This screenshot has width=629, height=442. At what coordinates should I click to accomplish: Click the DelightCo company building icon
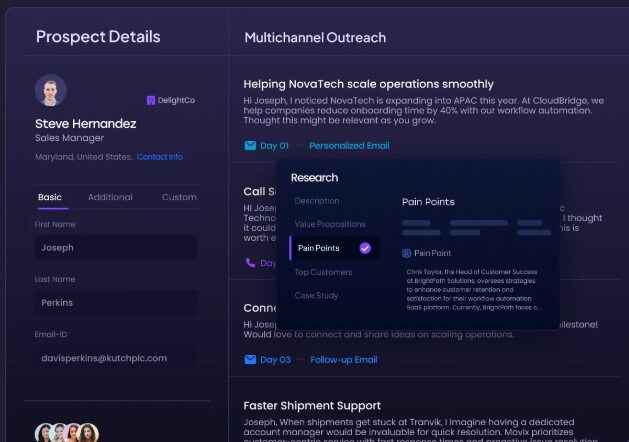(151, 100)
